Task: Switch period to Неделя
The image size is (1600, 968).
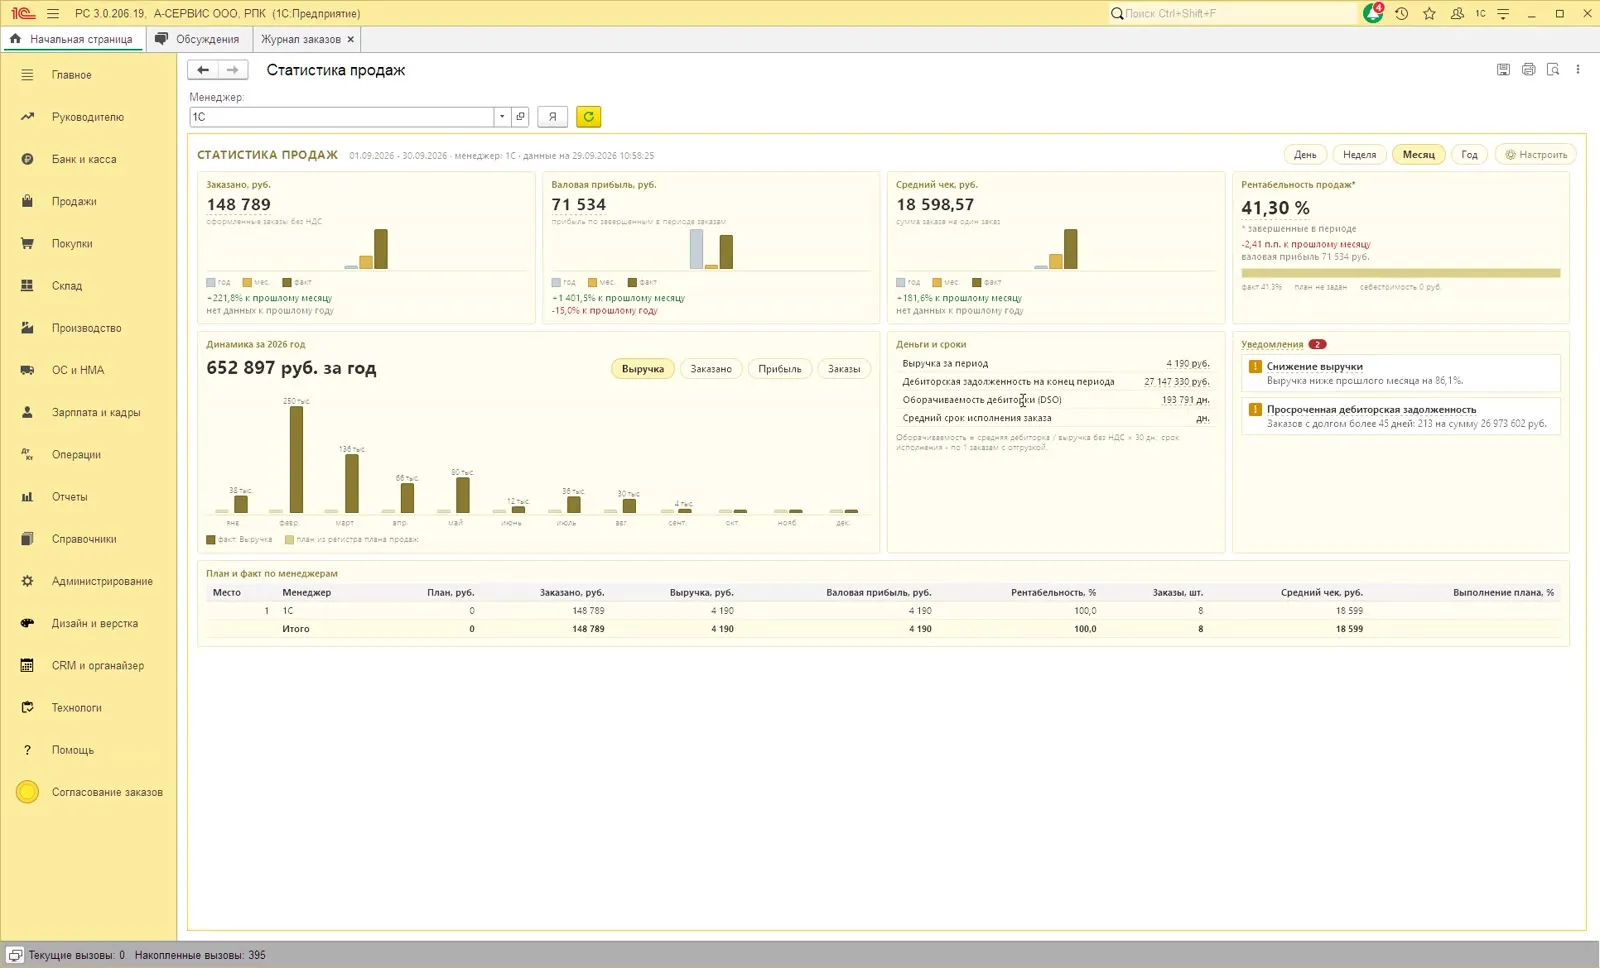Action: 1359,155
